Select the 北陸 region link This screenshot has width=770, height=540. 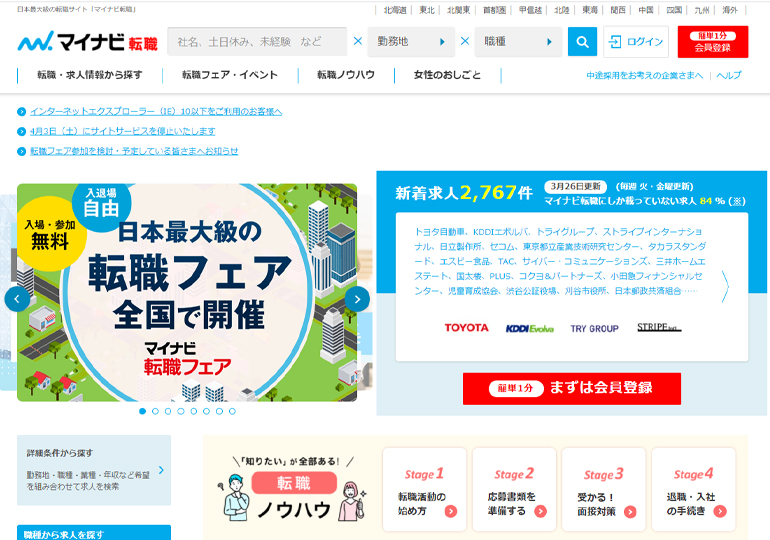561,10
